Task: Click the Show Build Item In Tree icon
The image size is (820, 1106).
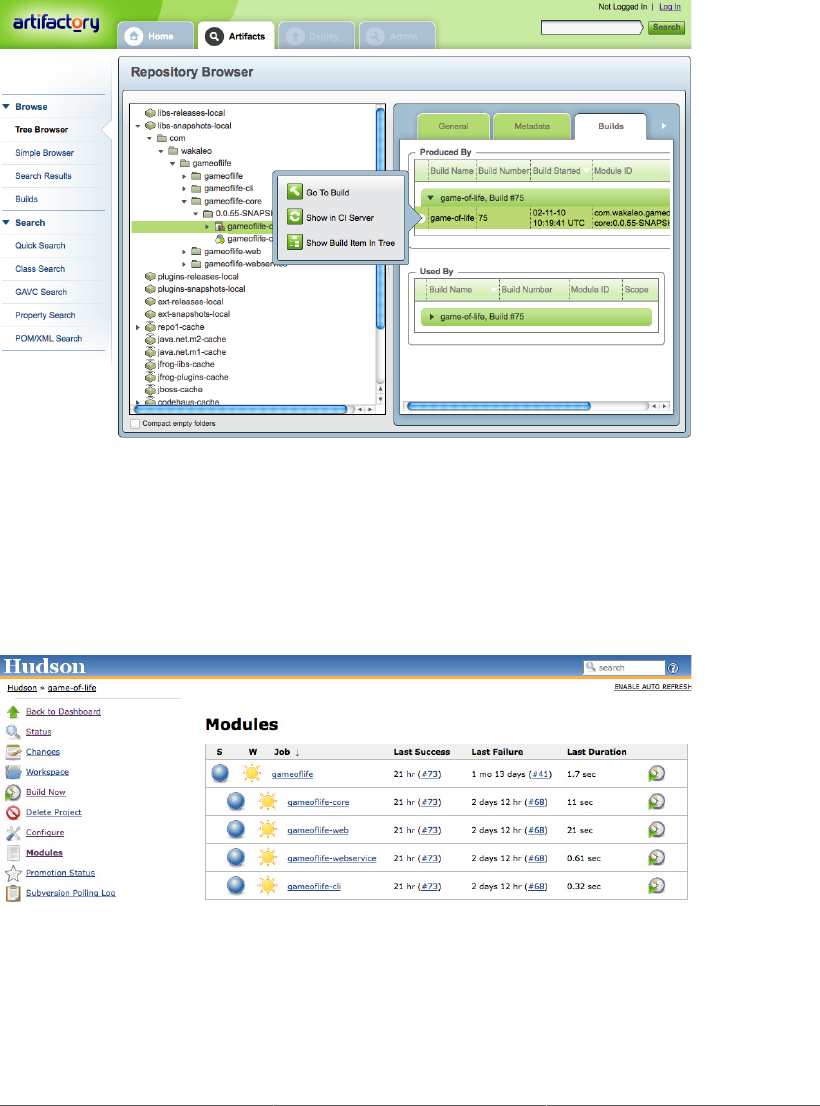Action: click(x=295, y=242)
